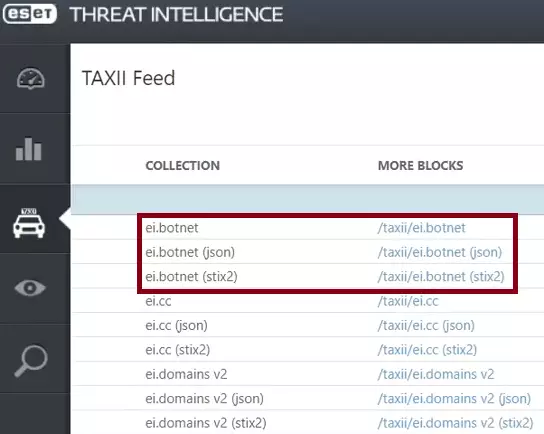Open the /taxii/ei.botnet (stix2) link
Viewport: 544px width, 434px height.
tap(441, 276)
